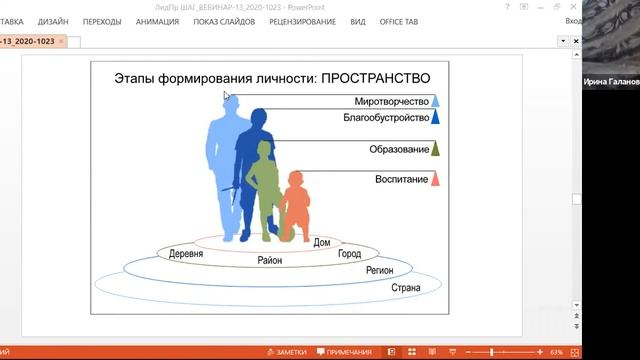Image resolution: width=640 pixels, height=360 pixels.
Task: Switch to the OFFICE TAB ribbon tab
Action: point(398,22)
